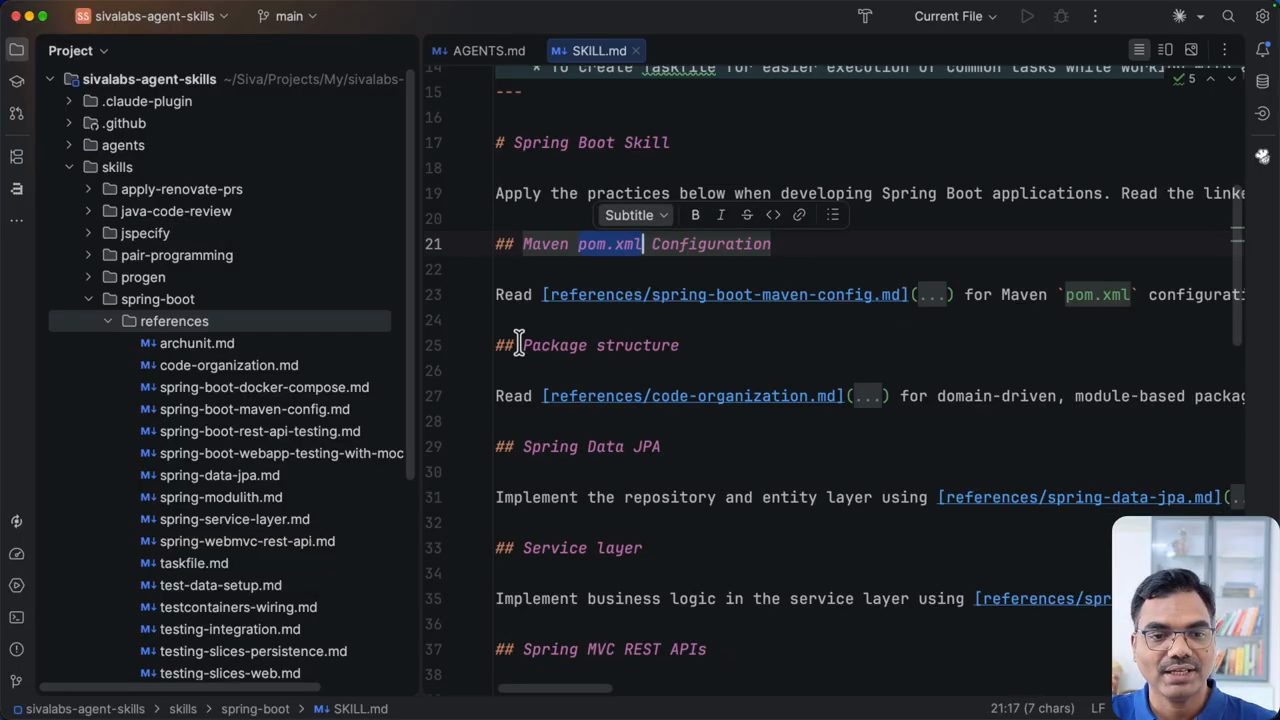Click the search everywhere magnifier icon
The width and height of the screenshot is (1280, 720).
[x=1228, y=16]
